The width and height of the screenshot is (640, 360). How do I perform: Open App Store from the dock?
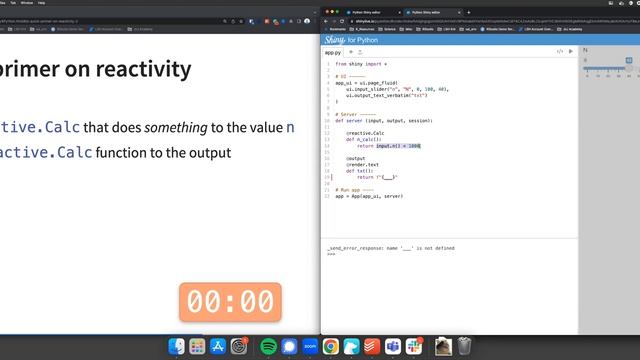218,347
